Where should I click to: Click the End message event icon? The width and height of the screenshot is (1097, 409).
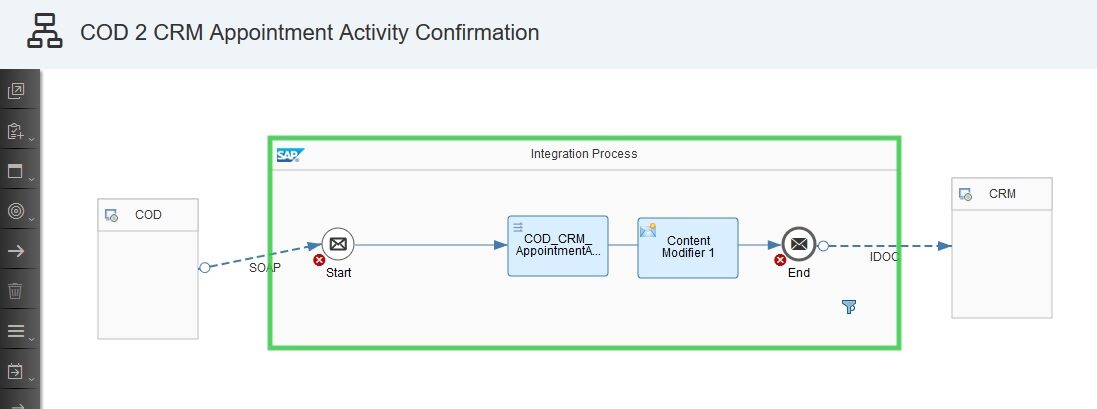[x=798, y=244]
